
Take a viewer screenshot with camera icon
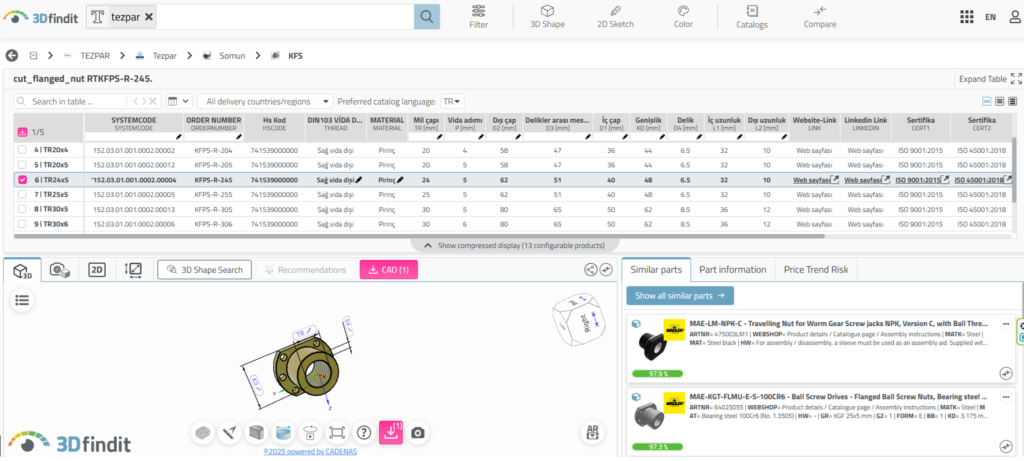[x=418, y=432]
